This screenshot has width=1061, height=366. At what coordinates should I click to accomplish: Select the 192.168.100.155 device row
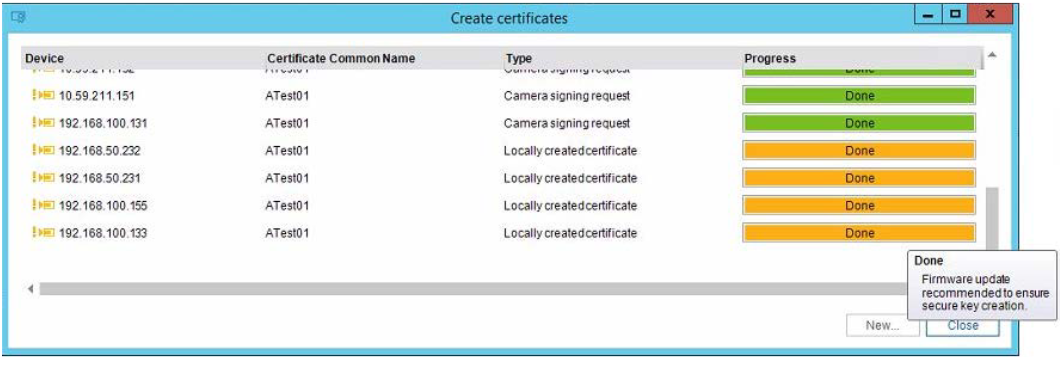[501, 205]
